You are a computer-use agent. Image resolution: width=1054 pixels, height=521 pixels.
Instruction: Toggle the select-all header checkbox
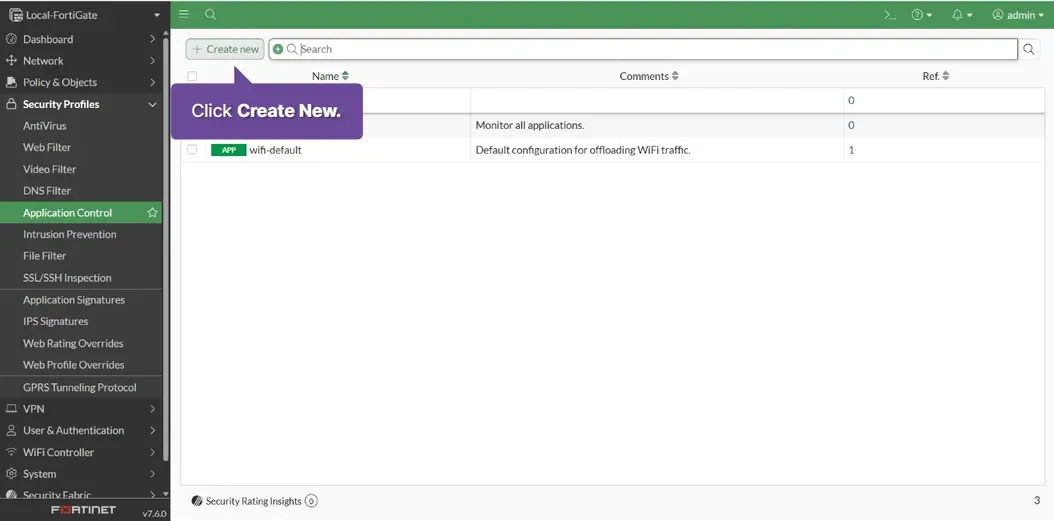tap(192, 76)
